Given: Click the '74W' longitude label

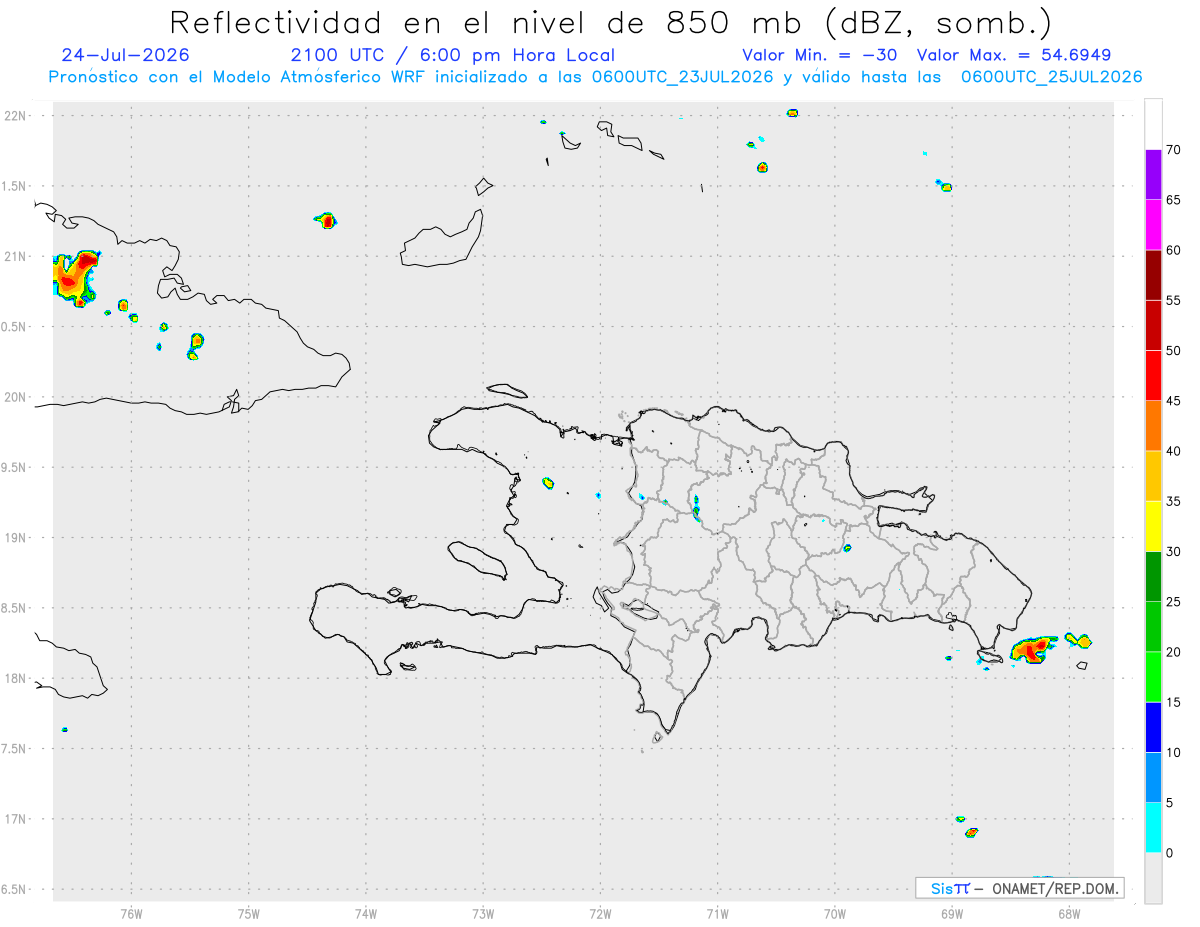Looking at the screenshot, I should [x=366, y=913].
